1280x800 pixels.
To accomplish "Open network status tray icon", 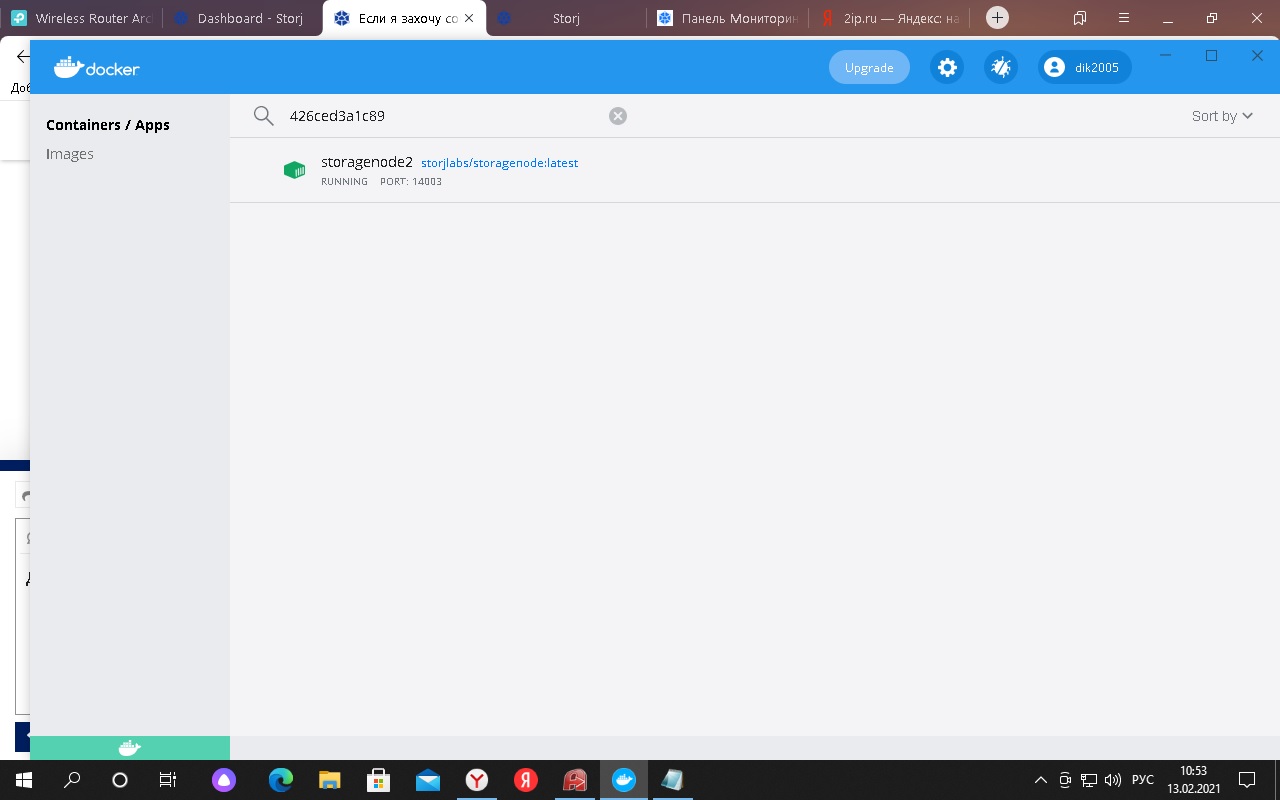I will tap(1089, 780).
